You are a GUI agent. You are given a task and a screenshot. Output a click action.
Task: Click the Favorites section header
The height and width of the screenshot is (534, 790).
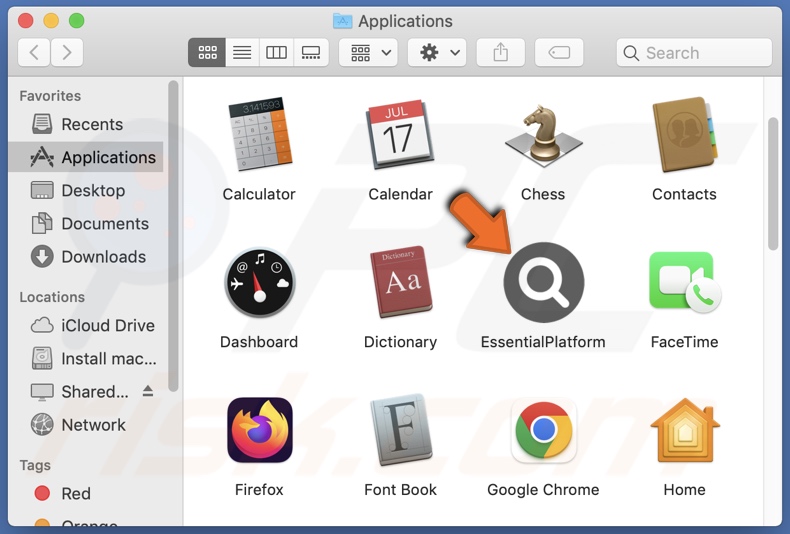(50, 96)
